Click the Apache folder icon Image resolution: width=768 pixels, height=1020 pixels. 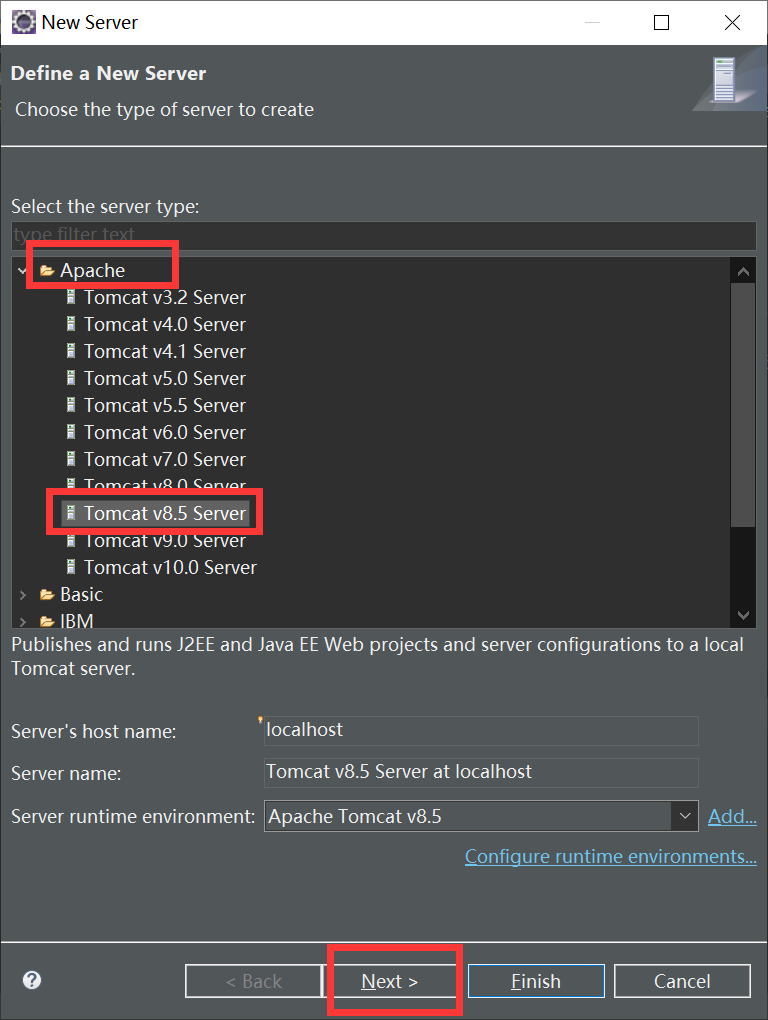[x=47, y=271]
